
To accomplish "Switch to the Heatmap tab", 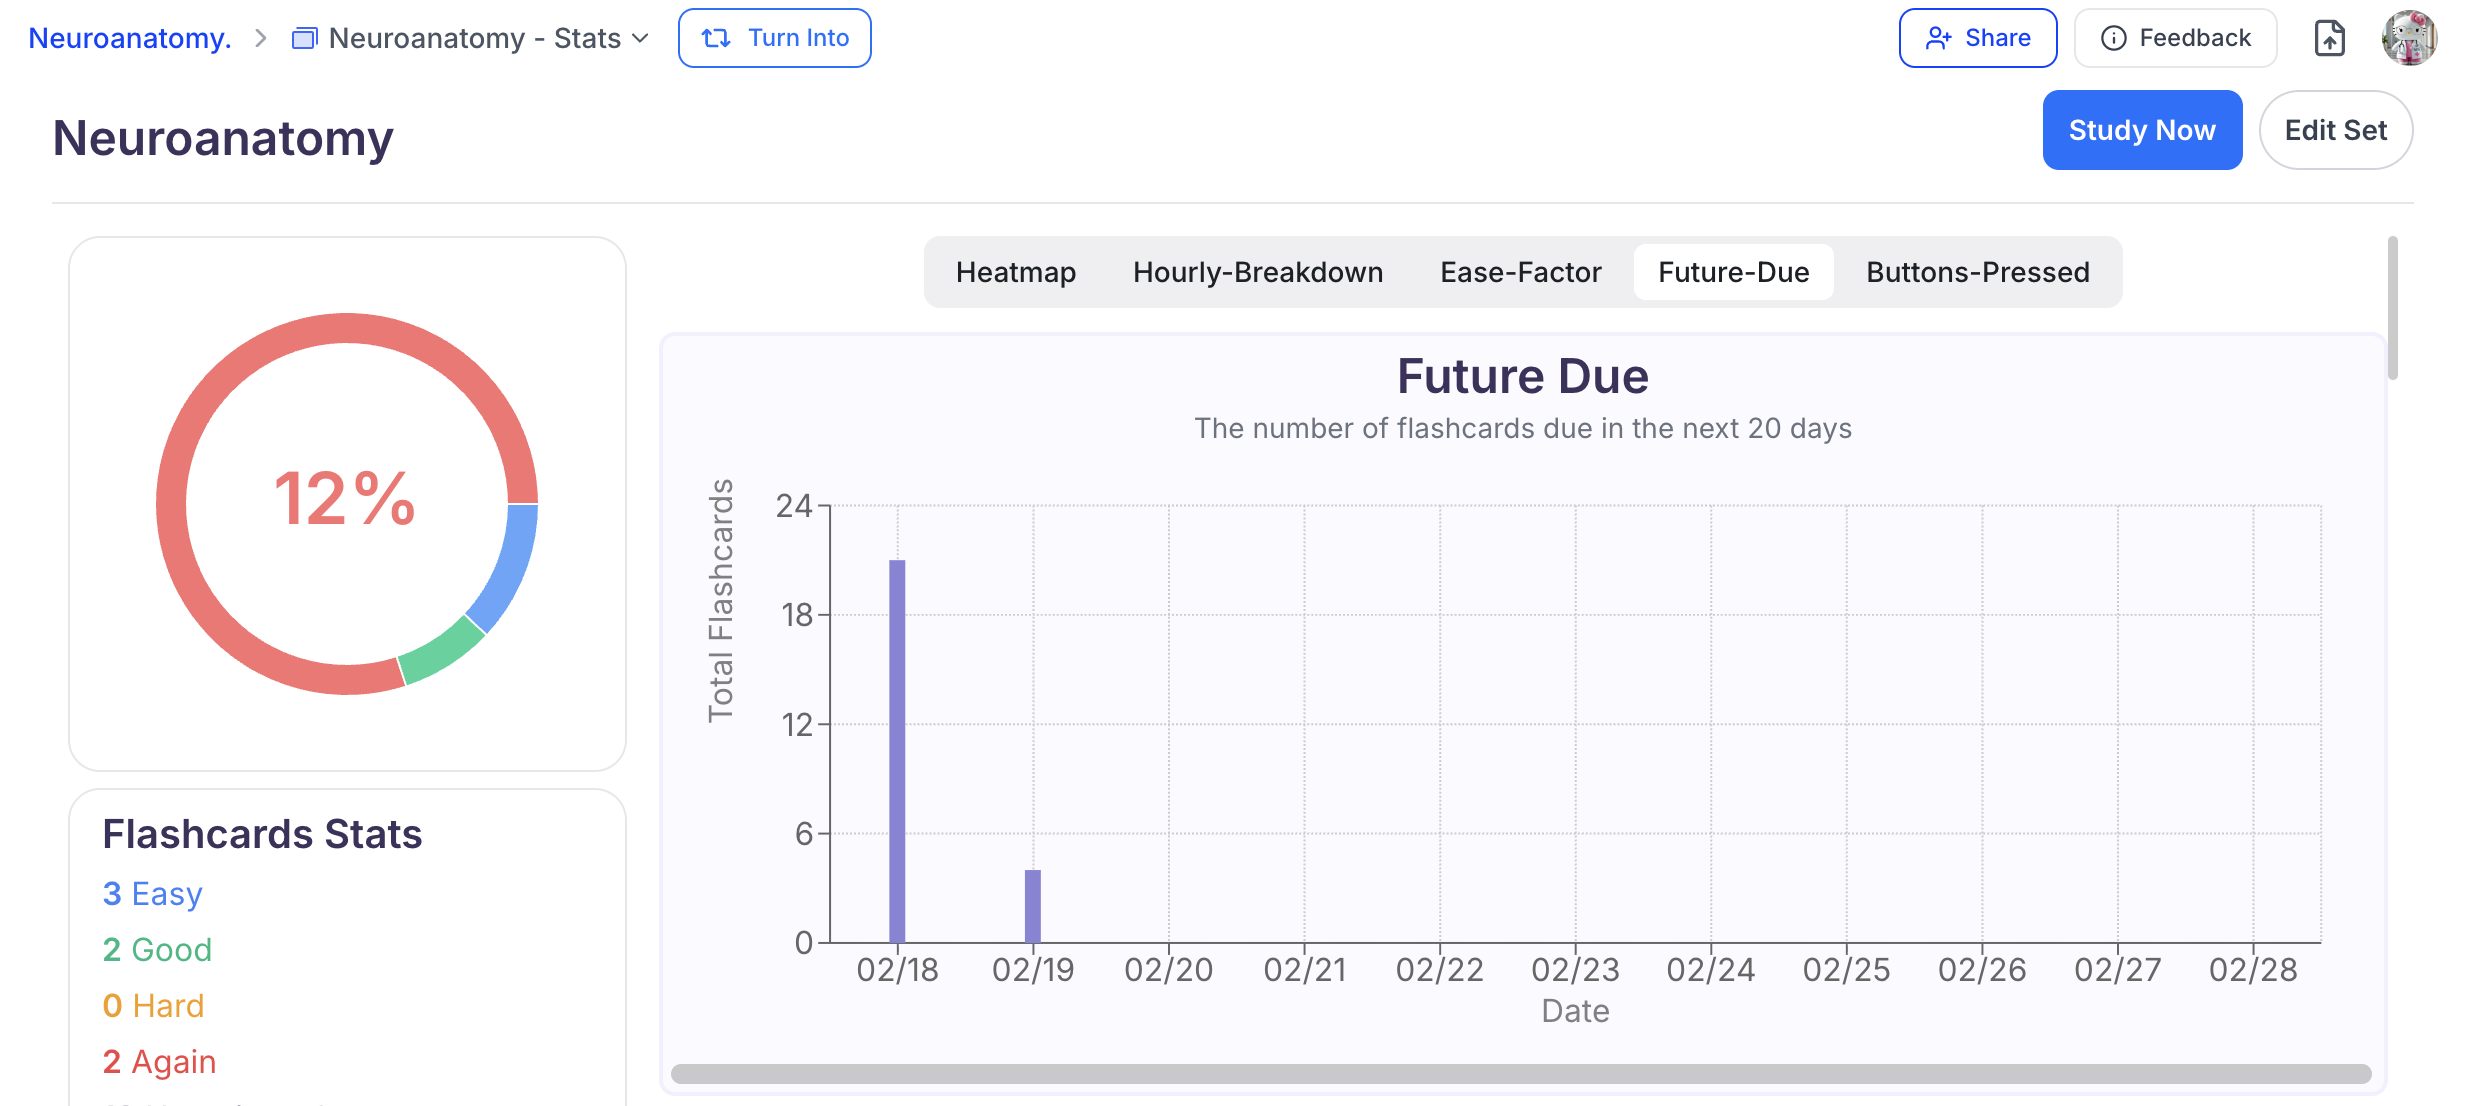I will 1015,272.
